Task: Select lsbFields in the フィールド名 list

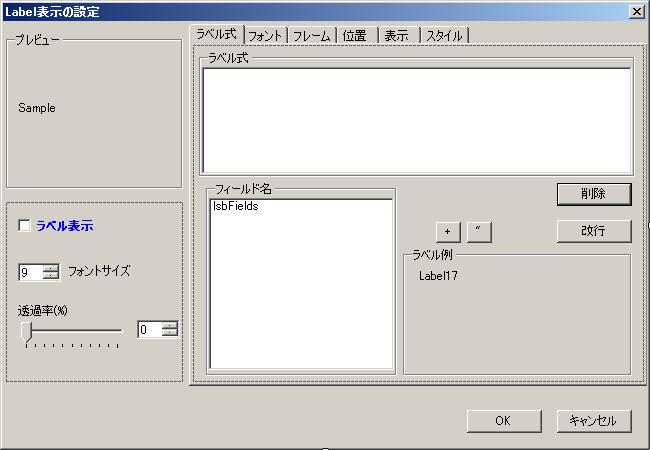Action: 236,207
